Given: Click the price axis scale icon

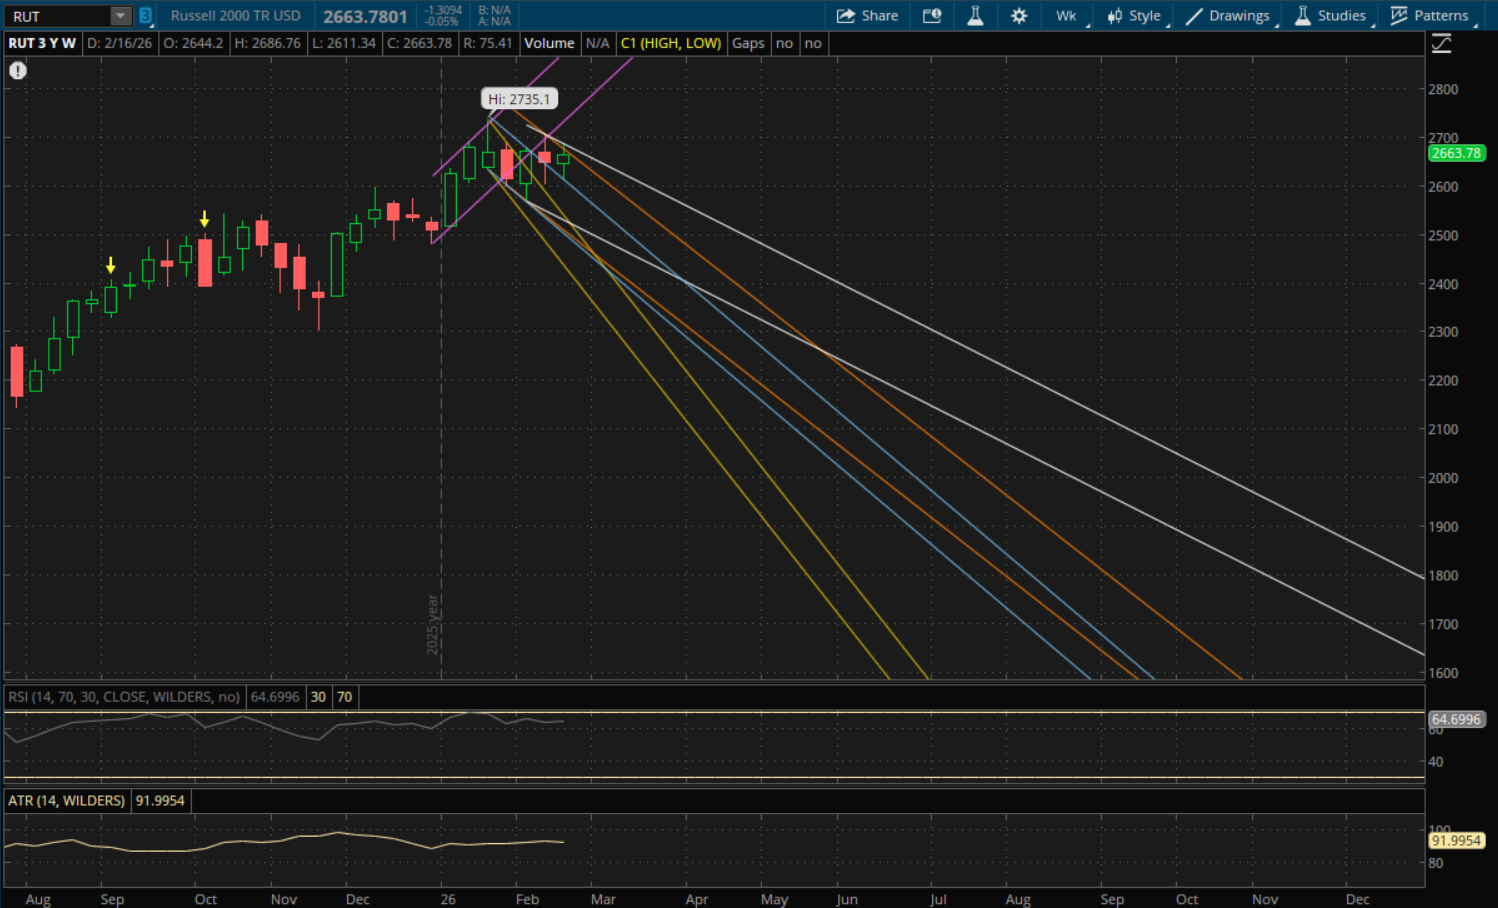Looking at the screenshot, I should click(1441, 44).
